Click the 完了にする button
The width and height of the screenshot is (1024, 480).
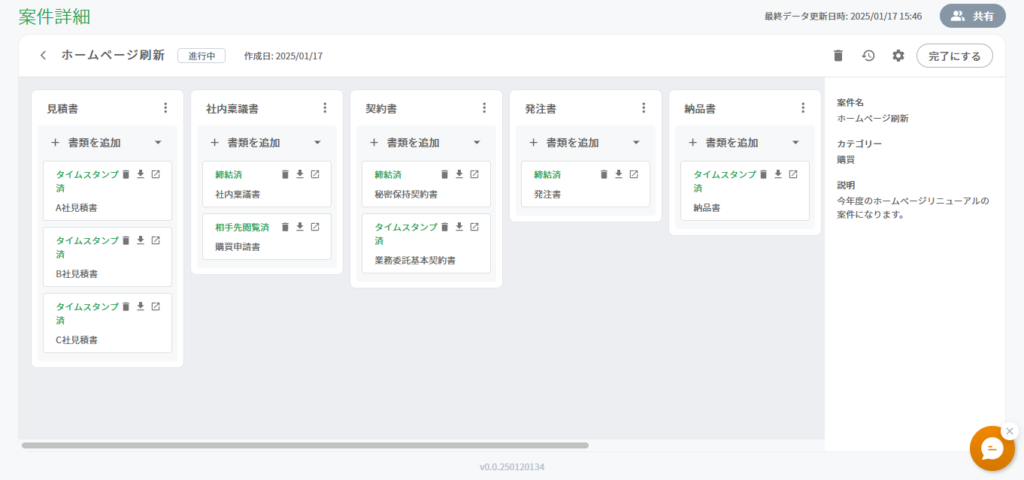pos(954,56)
